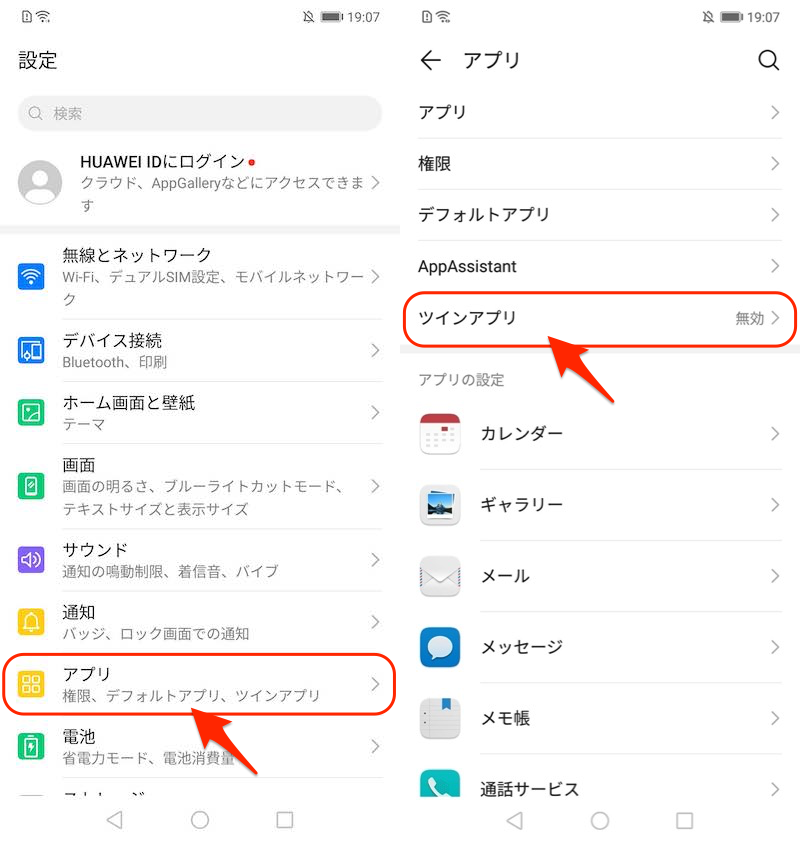The width and height of the screenshot is (800, 844).
Task: Open デフォルトアプリ menu entry
Action: [x=600, y=215]
